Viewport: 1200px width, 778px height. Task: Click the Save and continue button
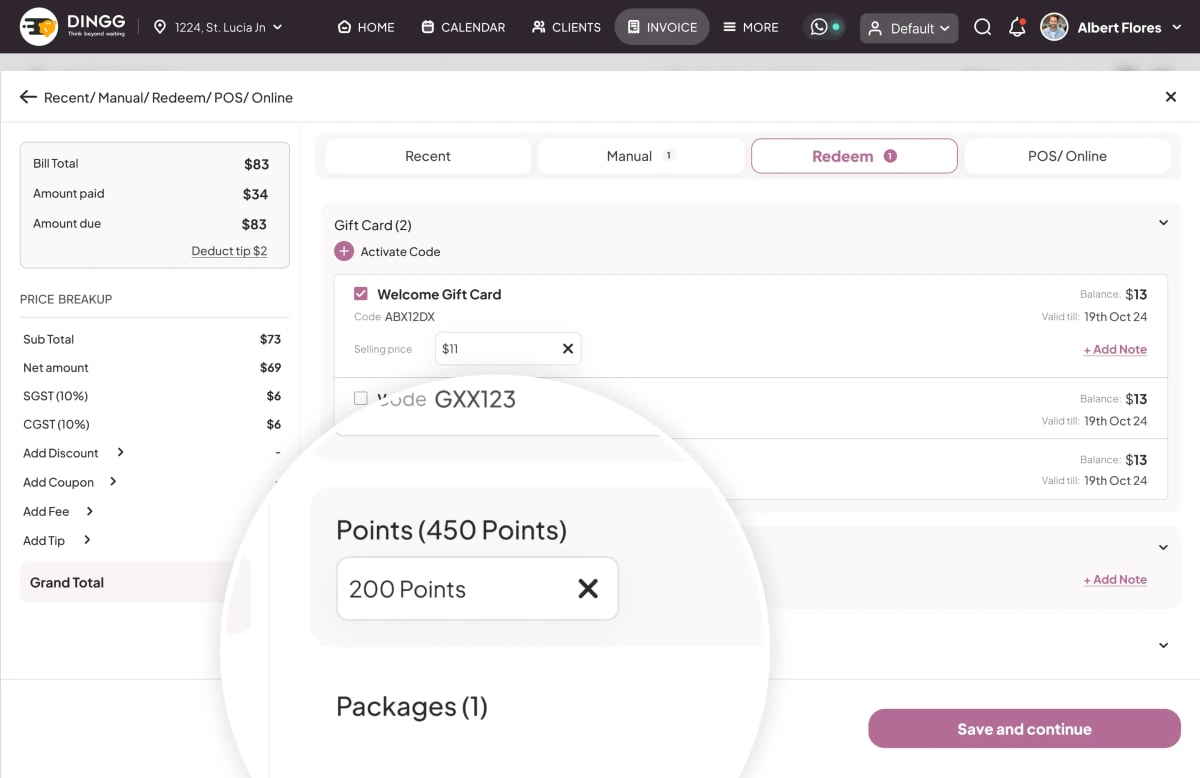[1024, 729]
